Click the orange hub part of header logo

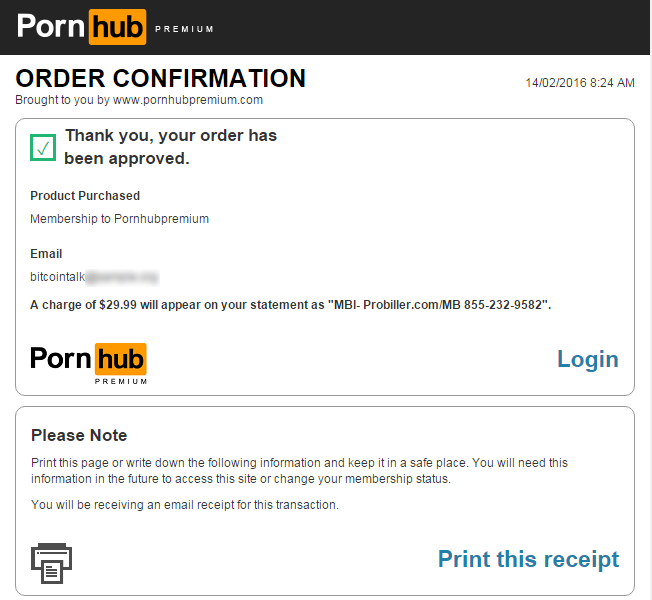pos(117,27)
